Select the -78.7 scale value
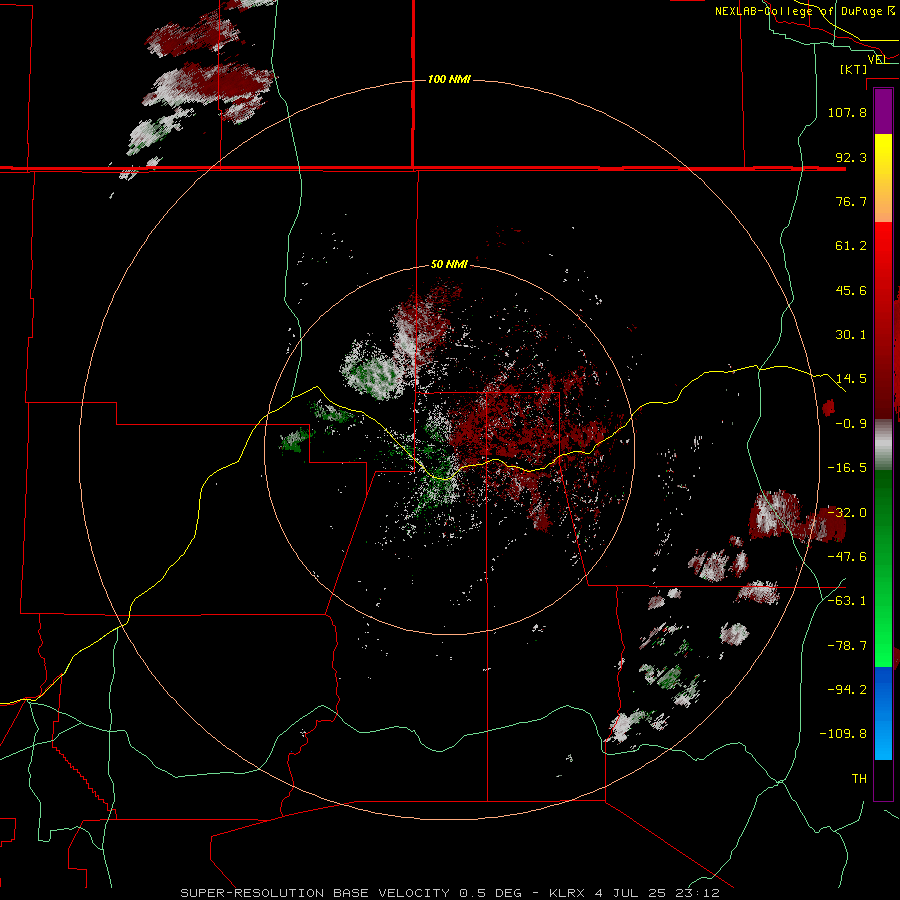The width and height of the screenshot is (900, 900). [847, 646]
